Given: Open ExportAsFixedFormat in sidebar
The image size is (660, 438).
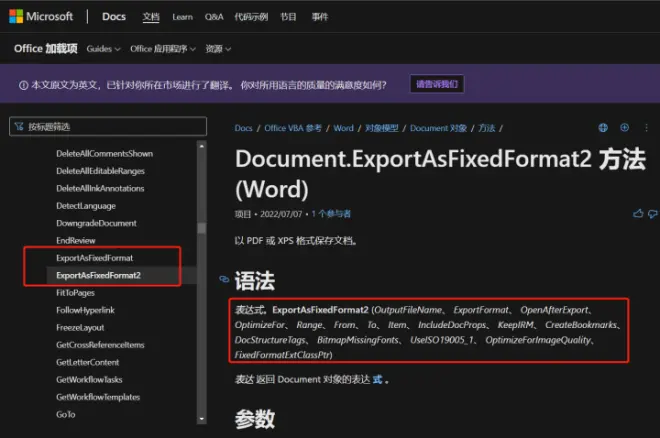Looking at the screenshot, I should (94, 258).
